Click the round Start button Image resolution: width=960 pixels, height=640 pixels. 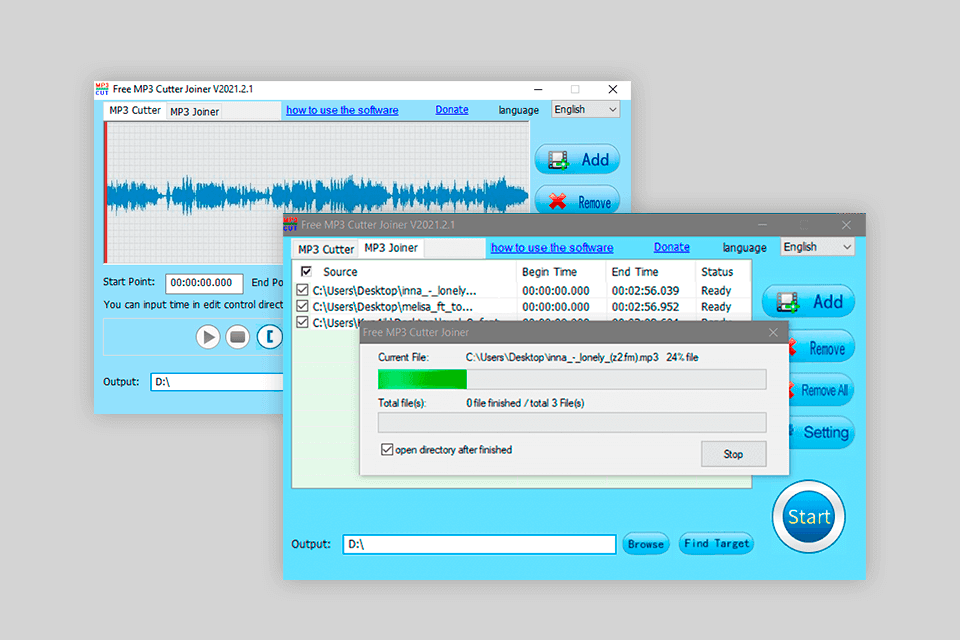click(808, 516)
